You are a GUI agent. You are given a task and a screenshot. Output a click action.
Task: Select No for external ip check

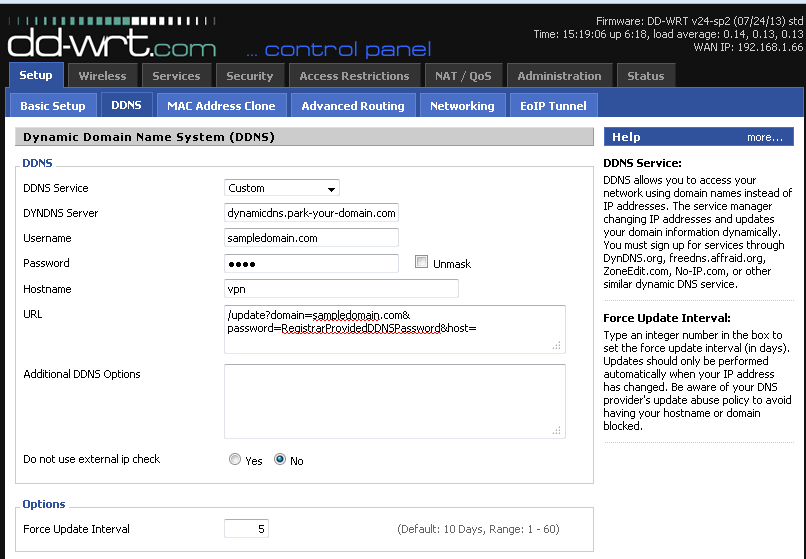[x=280, y=459]
